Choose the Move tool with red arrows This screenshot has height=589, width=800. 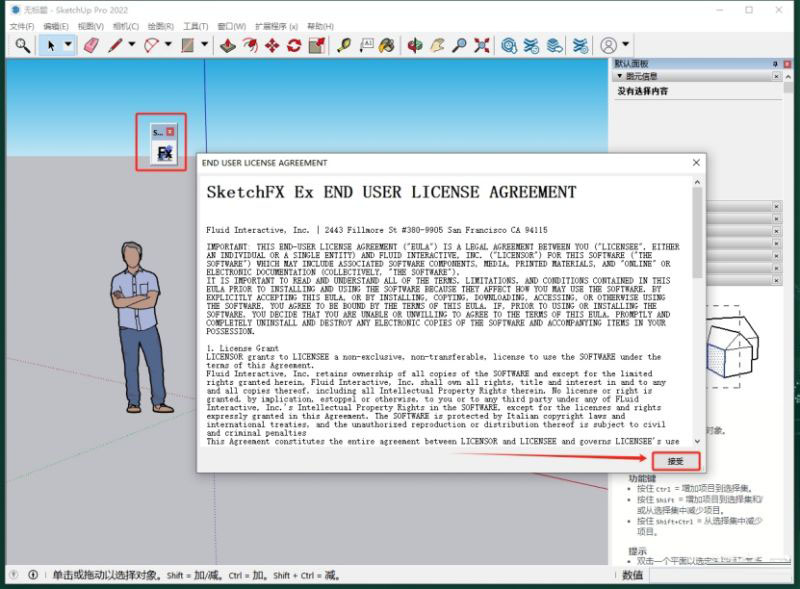(x=272, y=45)
